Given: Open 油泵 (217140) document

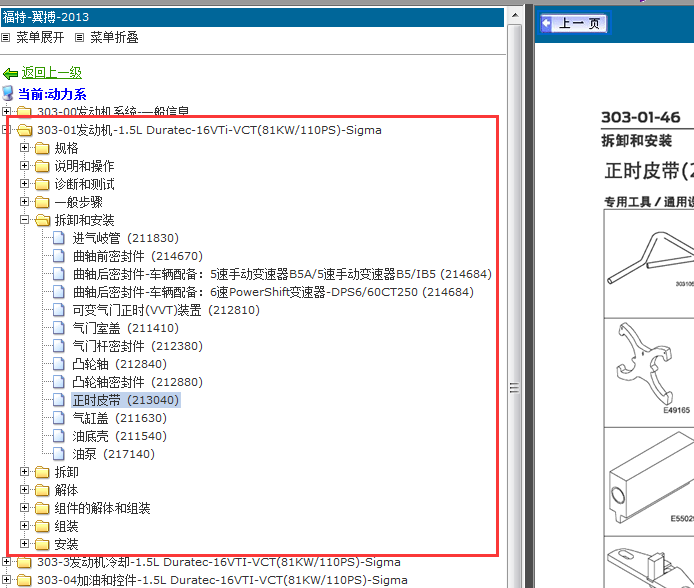Looking at the screenshot, I should [114, 454].
